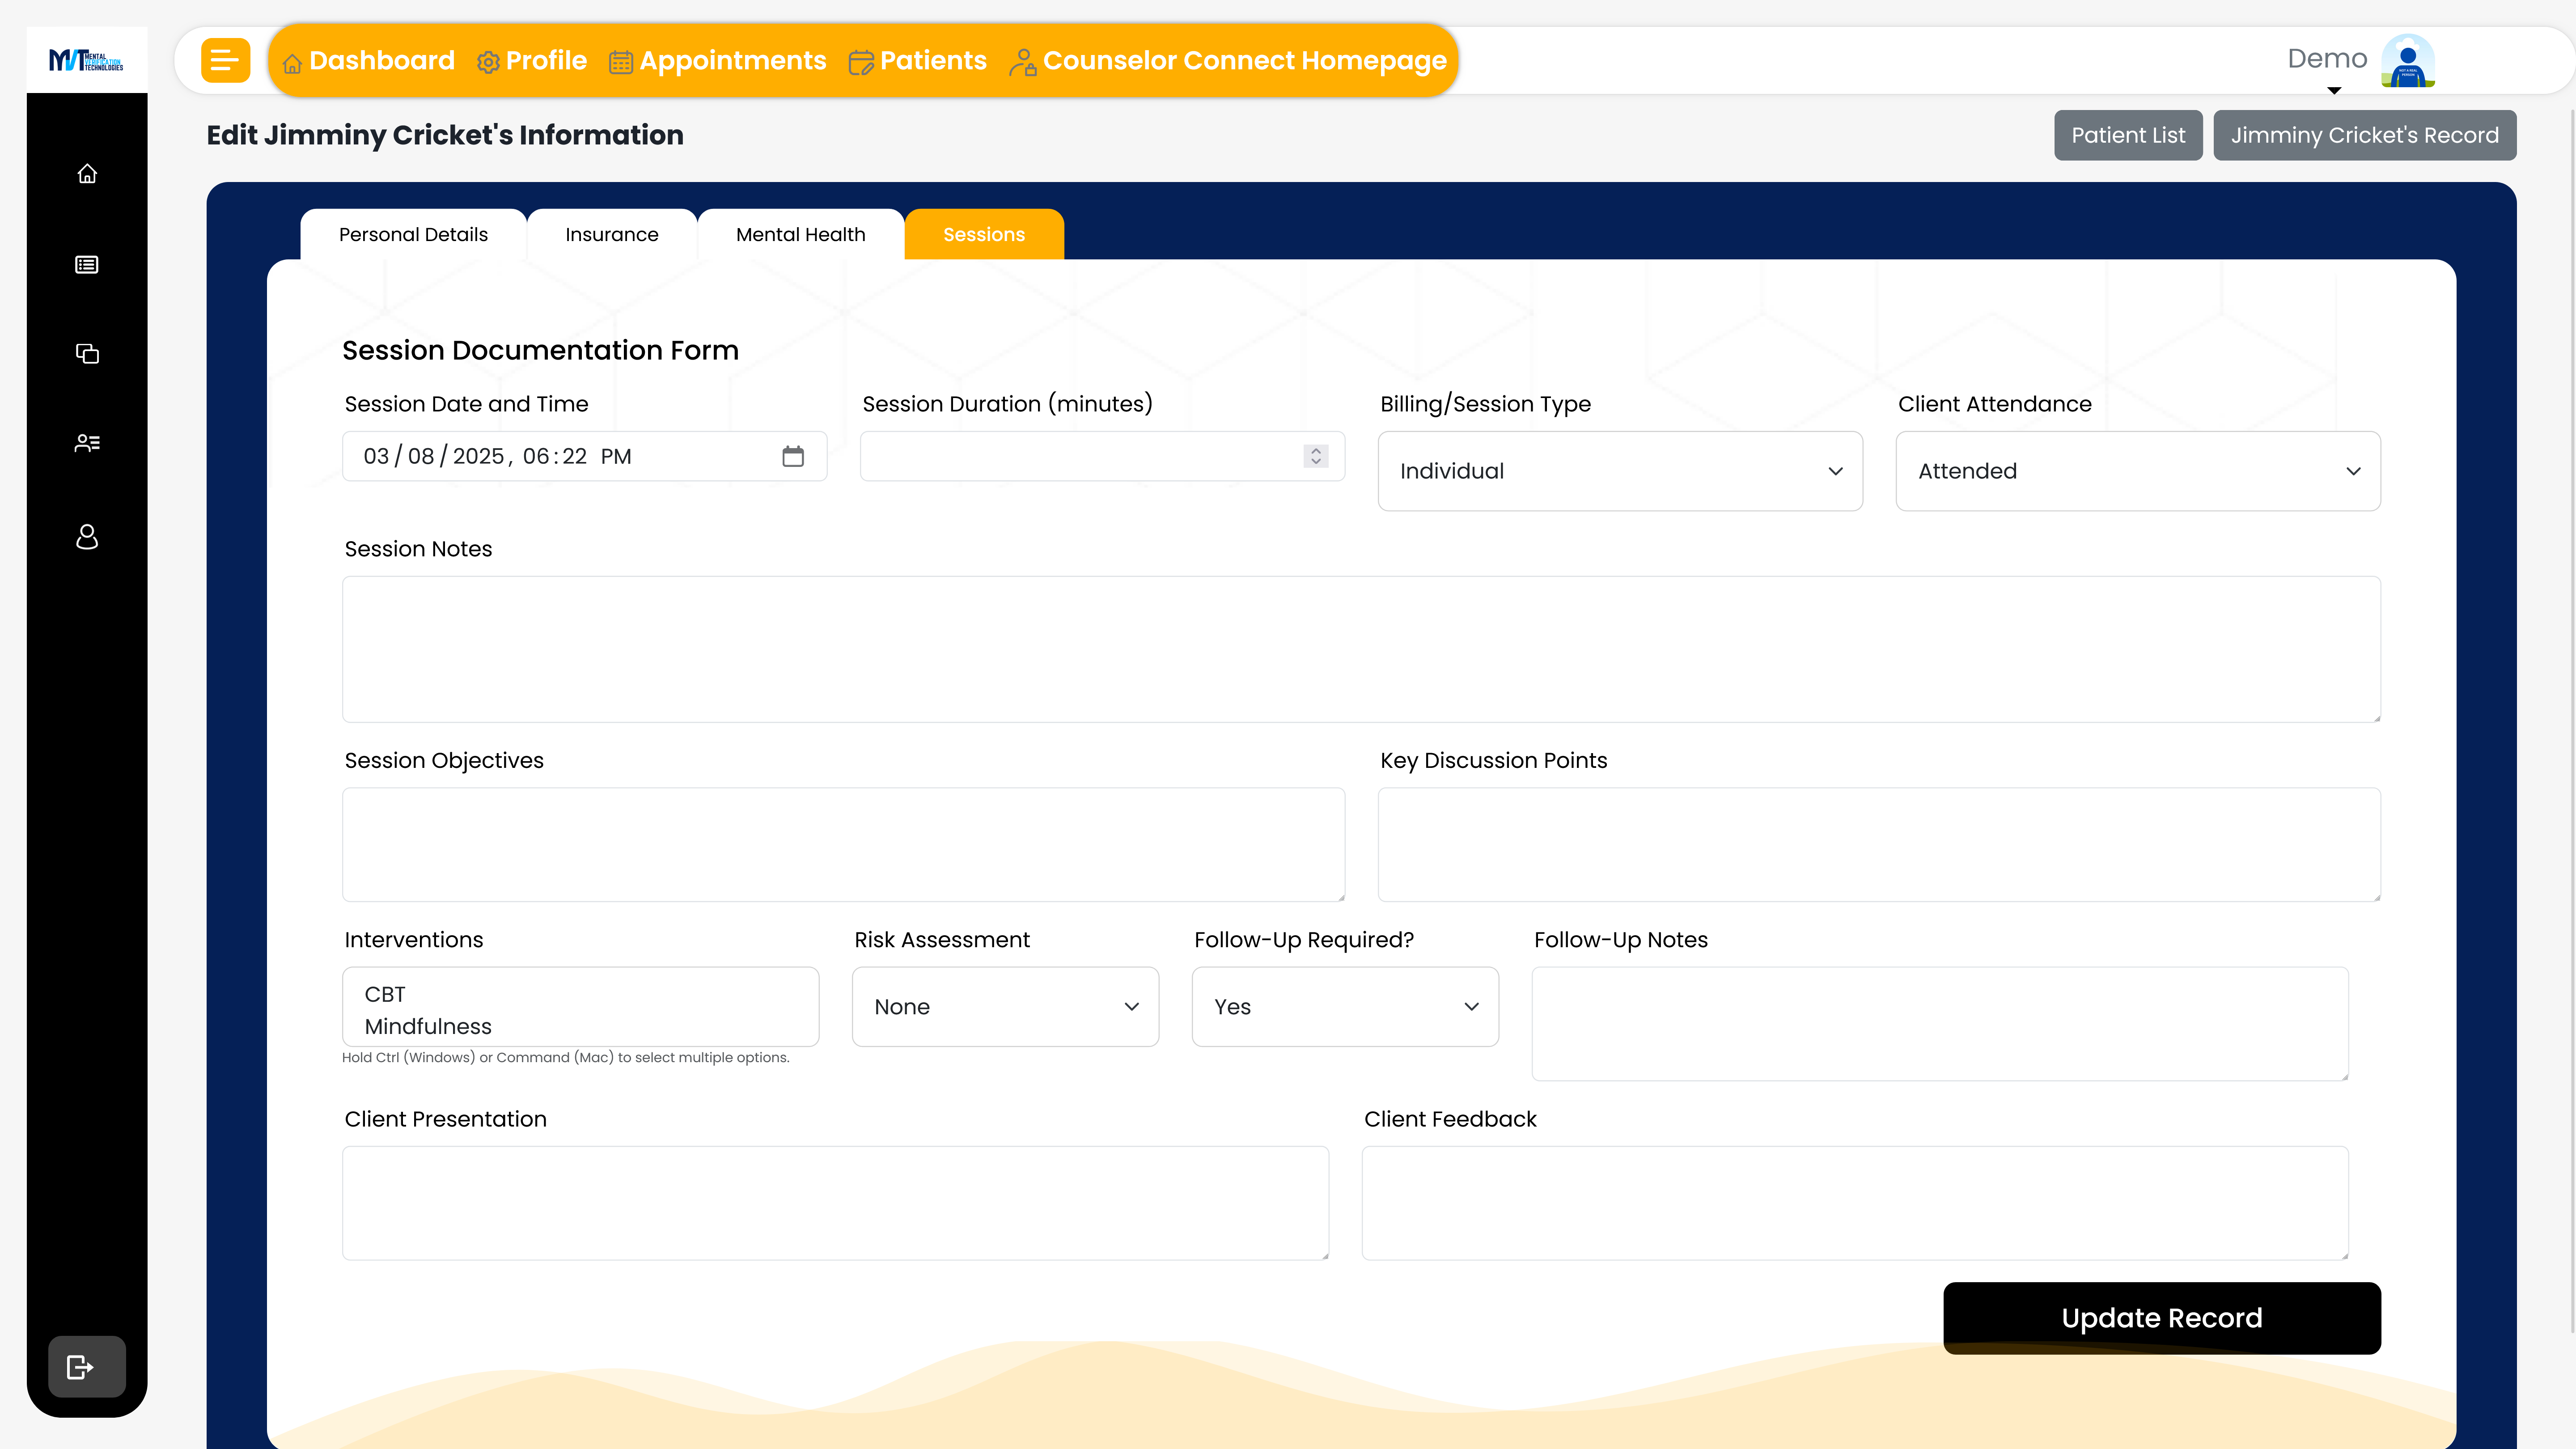
Task: Open Profile in top navigation
Action: (532, 61)
